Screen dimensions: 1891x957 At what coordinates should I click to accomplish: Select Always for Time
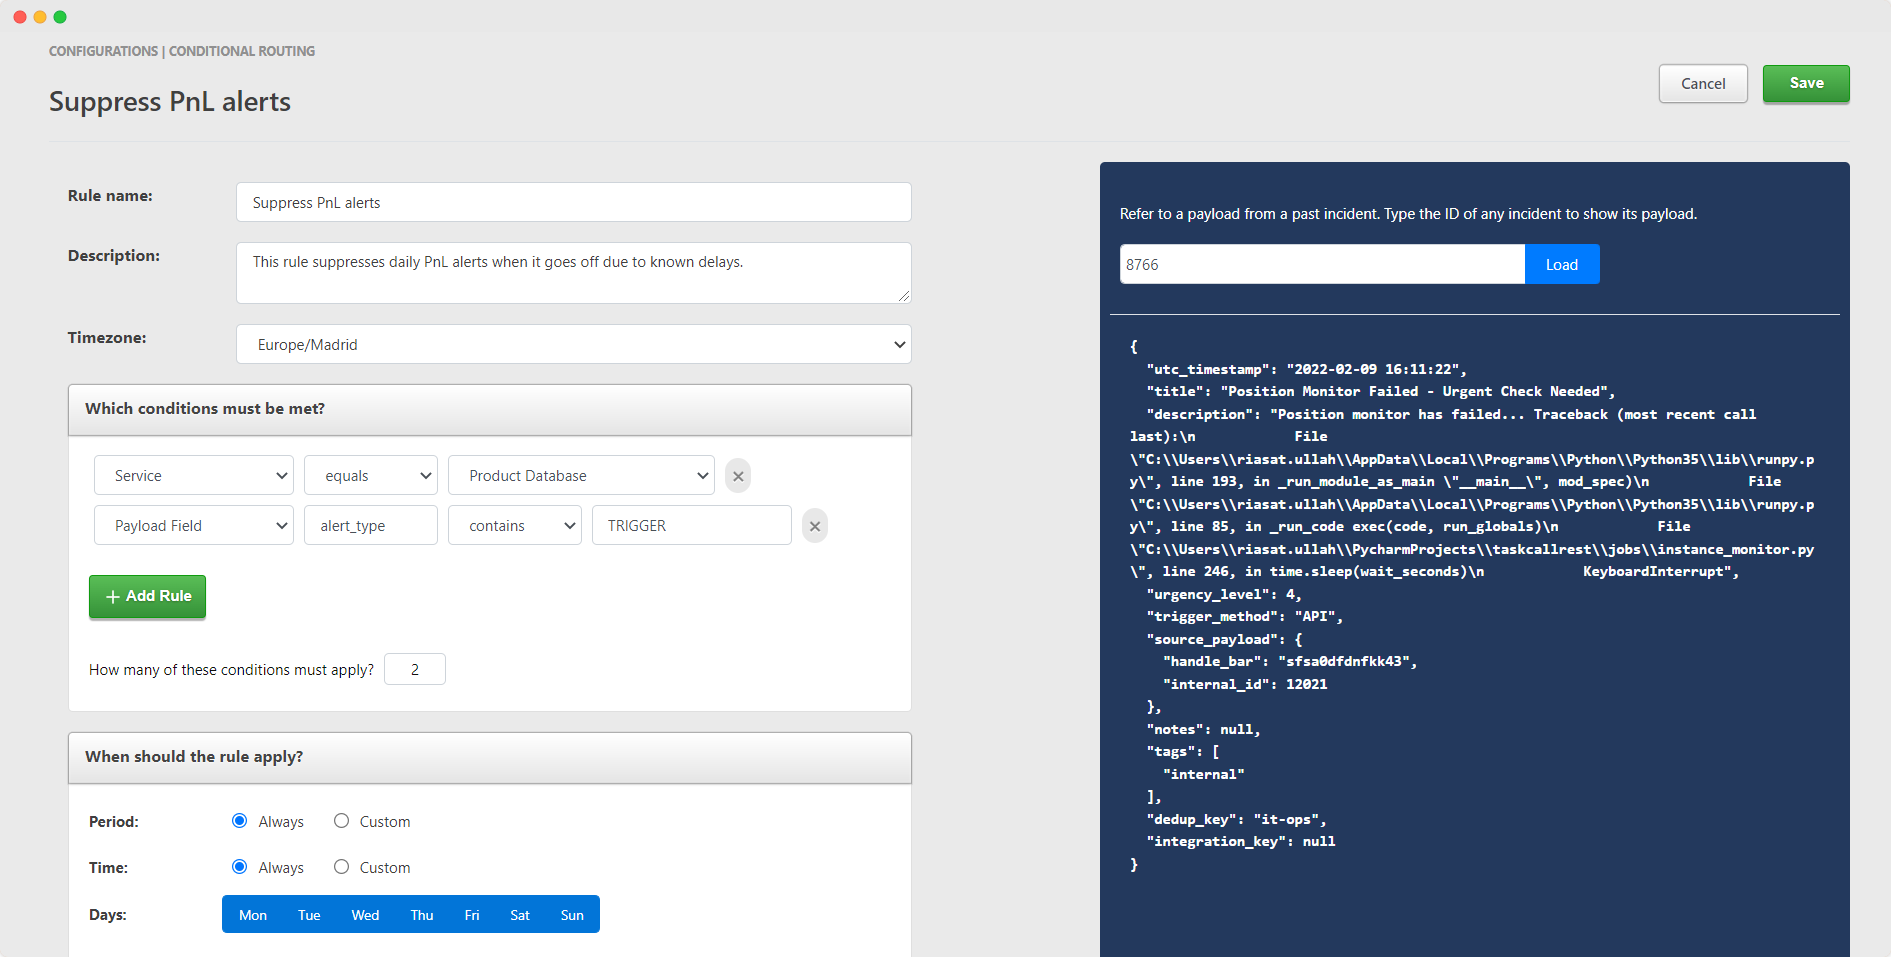(240, 867)
